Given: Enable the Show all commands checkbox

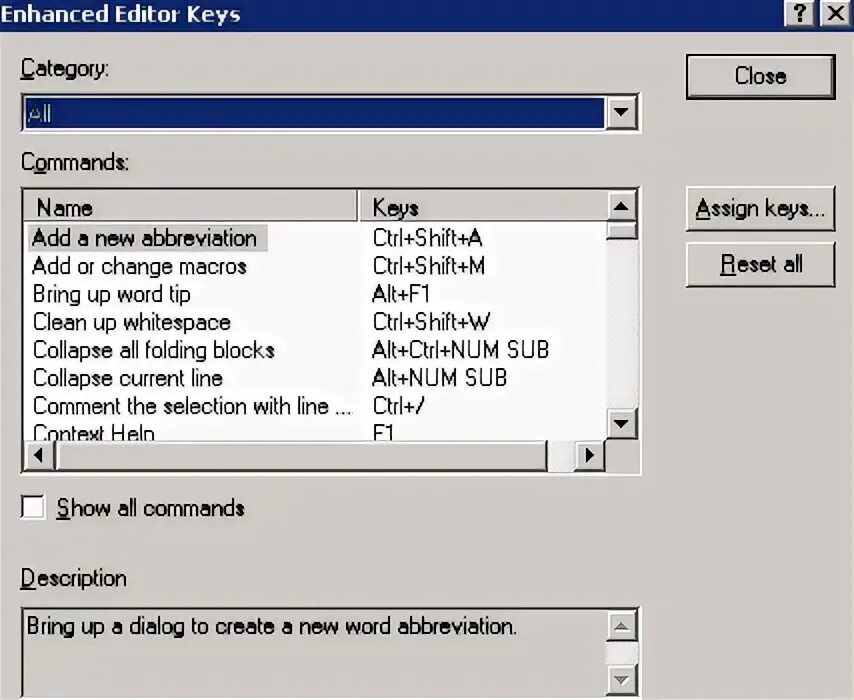Looking at the screenshot, I should [33, 507].
